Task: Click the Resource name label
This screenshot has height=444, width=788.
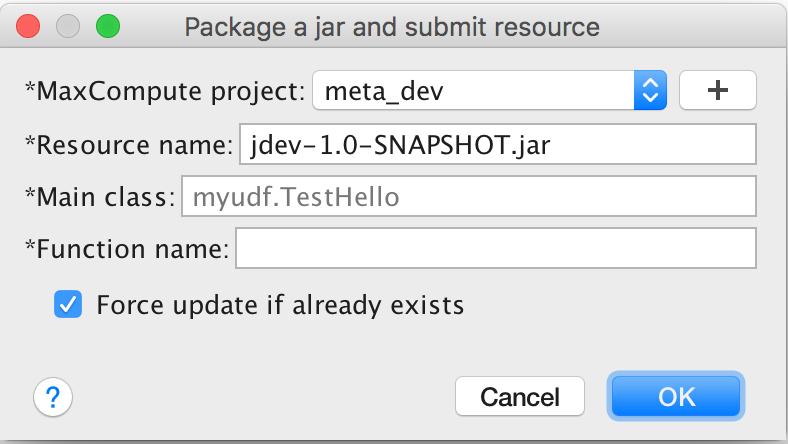Action: coord(129,145)
